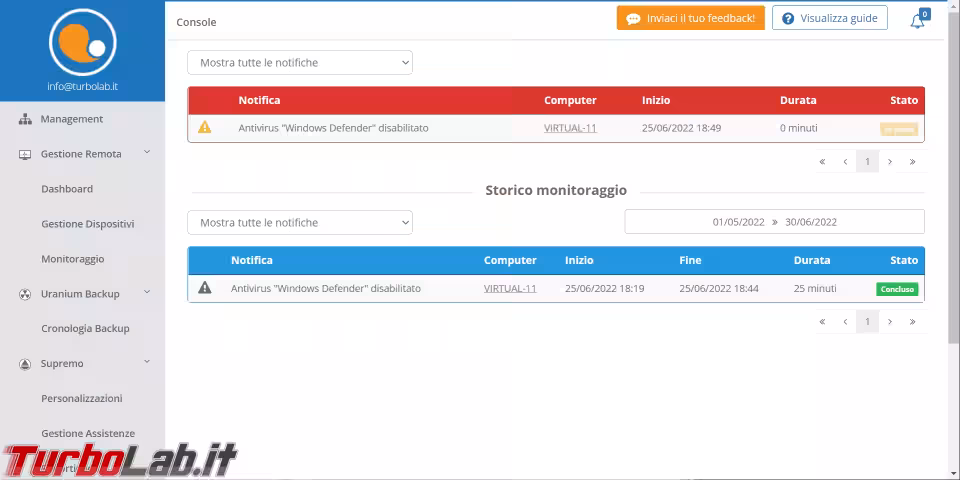Click the Uranium Backup radiation icon
960x480 pixels.
pyautogui.click(x=25, y=294)
